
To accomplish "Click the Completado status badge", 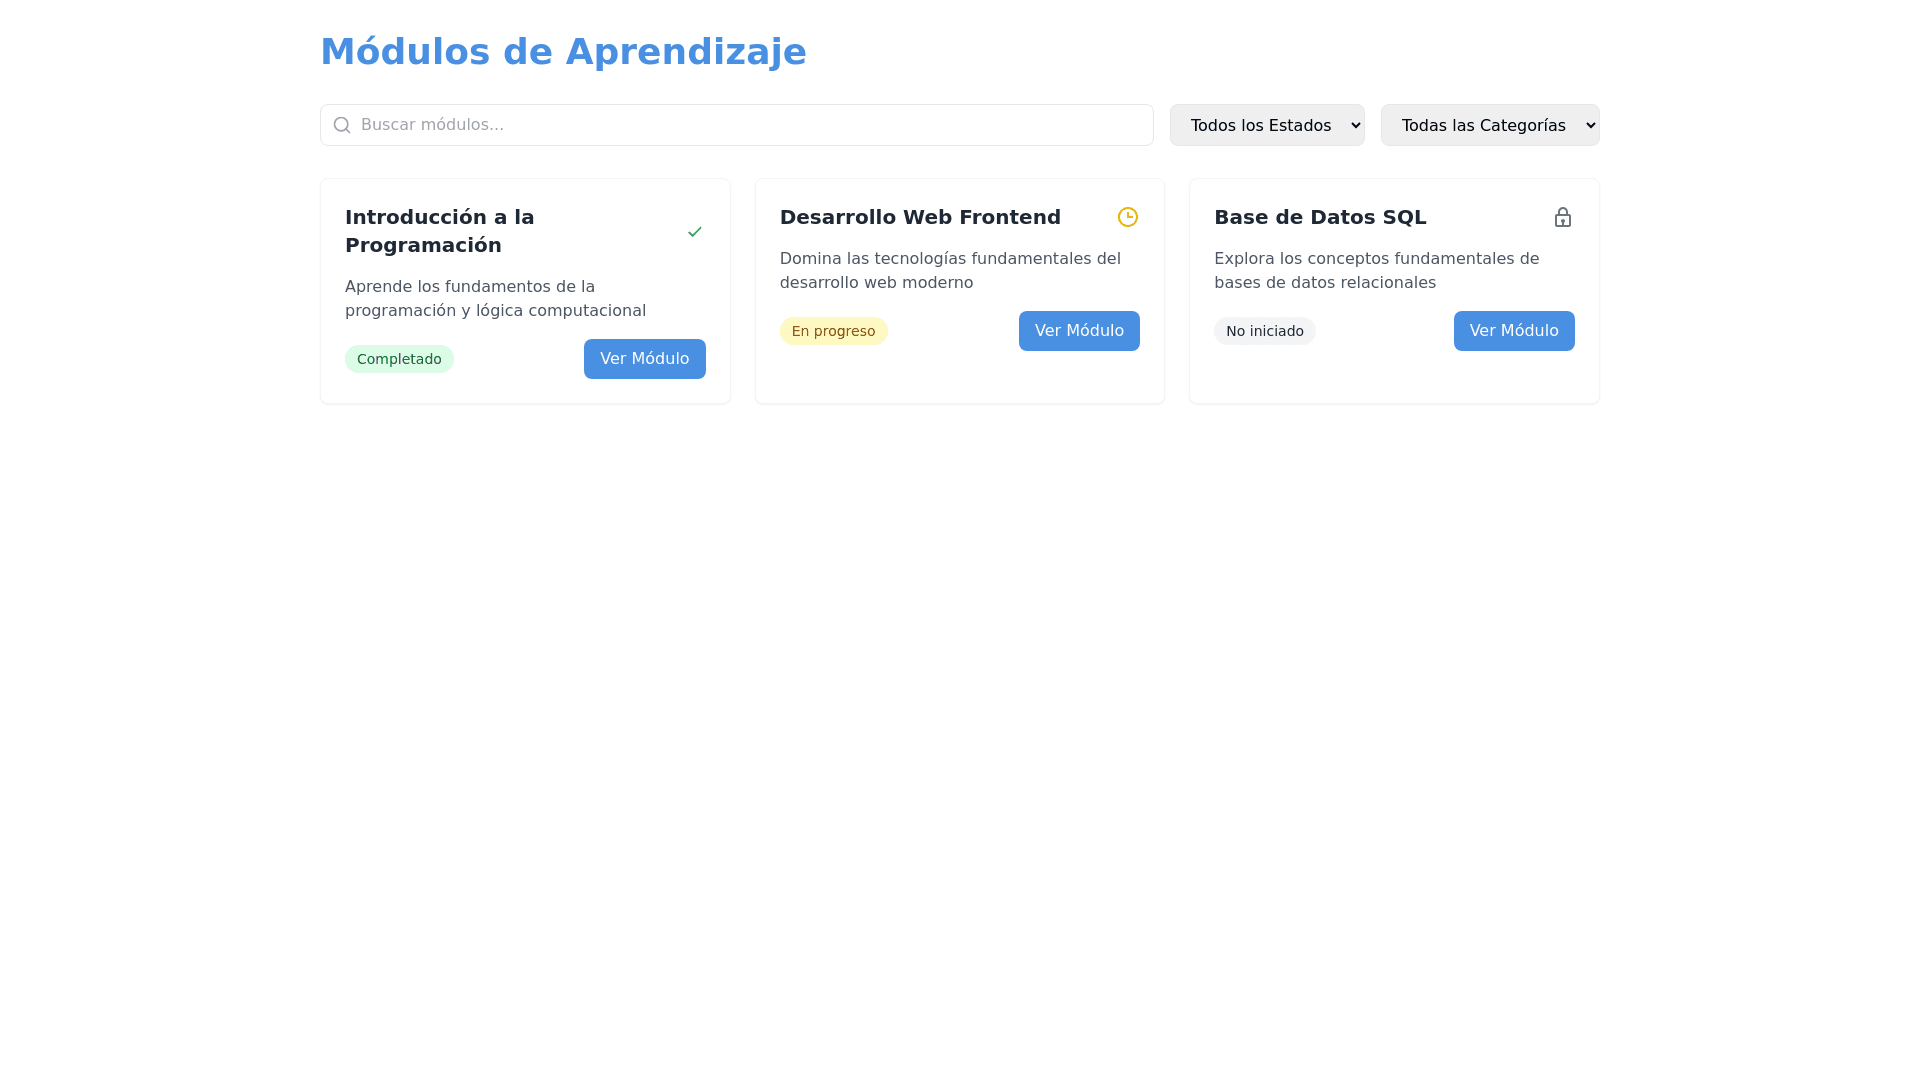I will click(399, 359).
